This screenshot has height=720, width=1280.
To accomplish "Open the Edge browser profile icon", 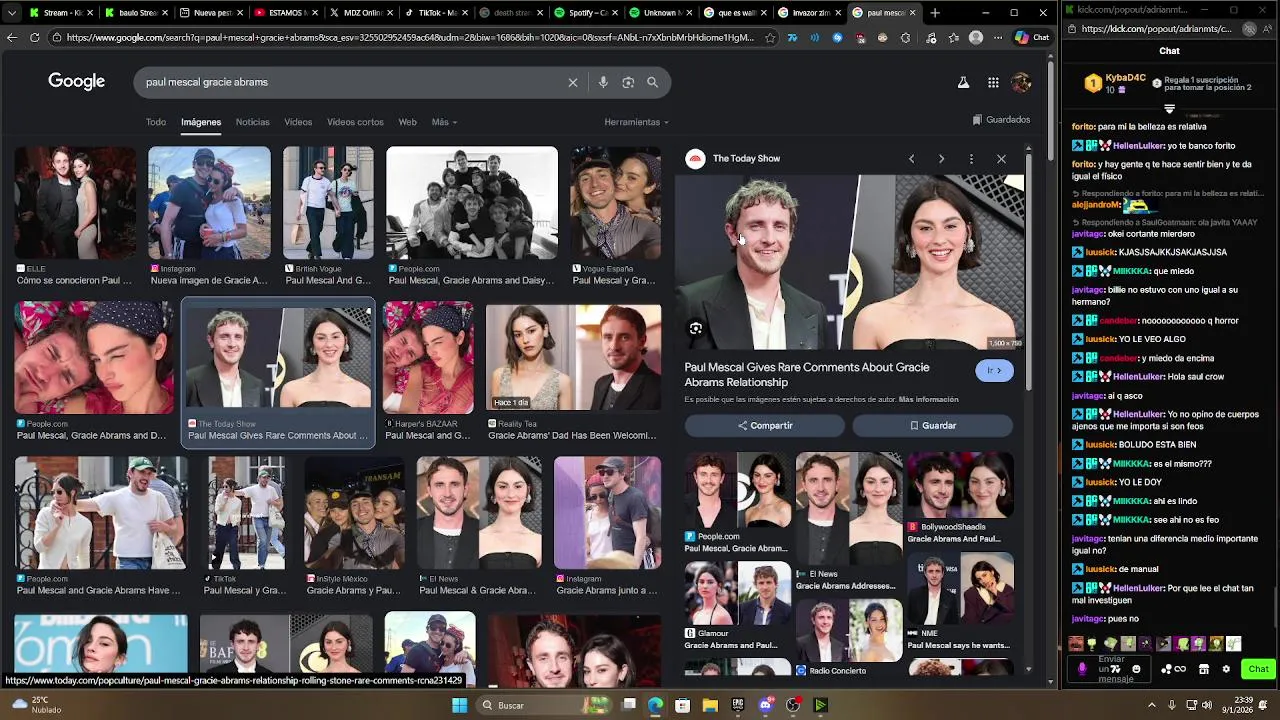I will tap(976, 38).
